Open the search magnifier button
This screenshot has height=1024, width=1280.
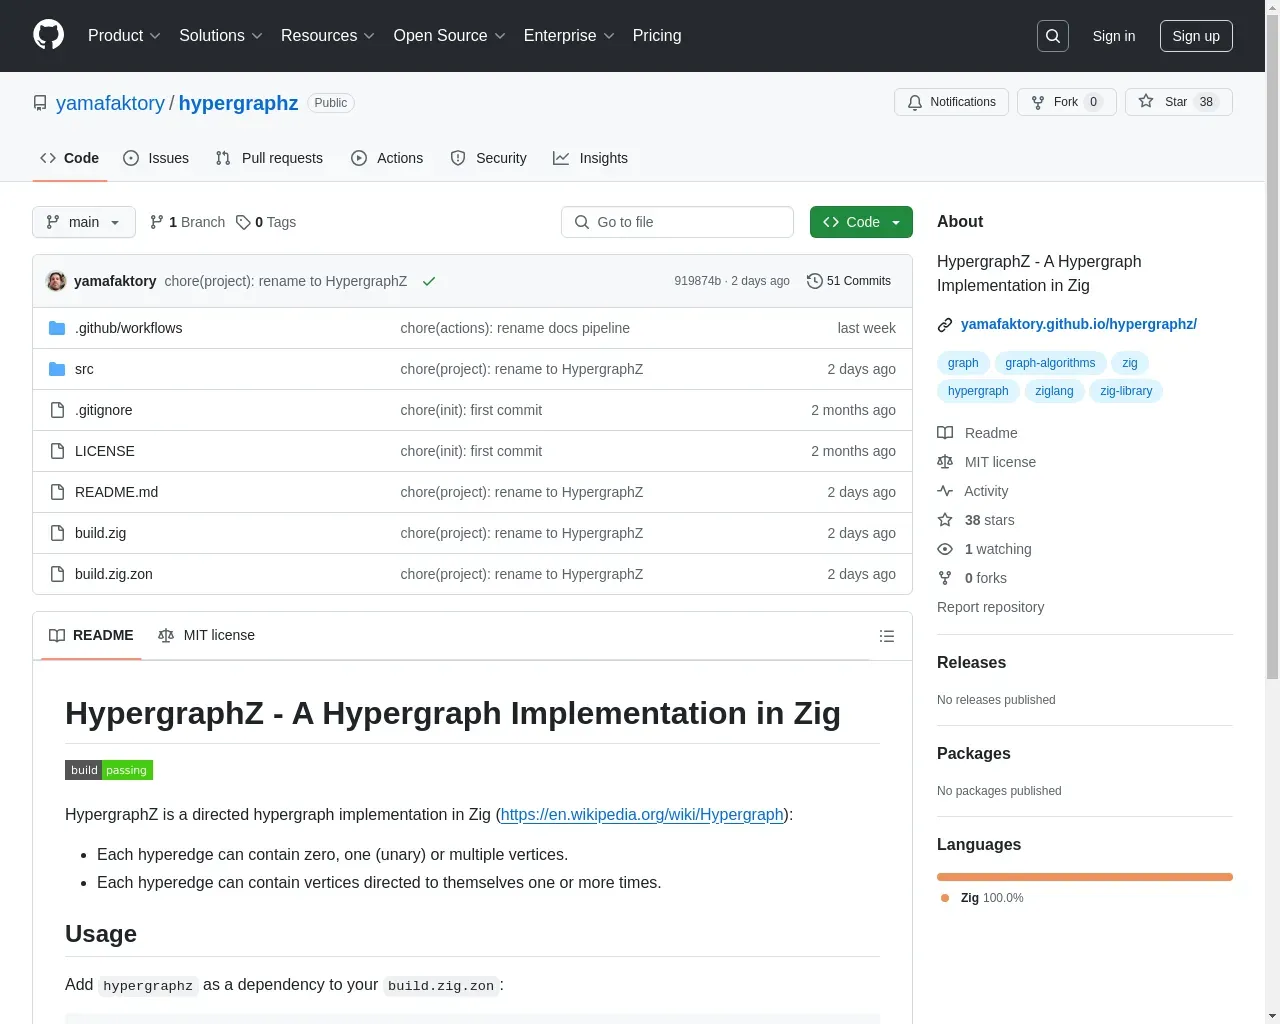click(x=1053, y=36)
